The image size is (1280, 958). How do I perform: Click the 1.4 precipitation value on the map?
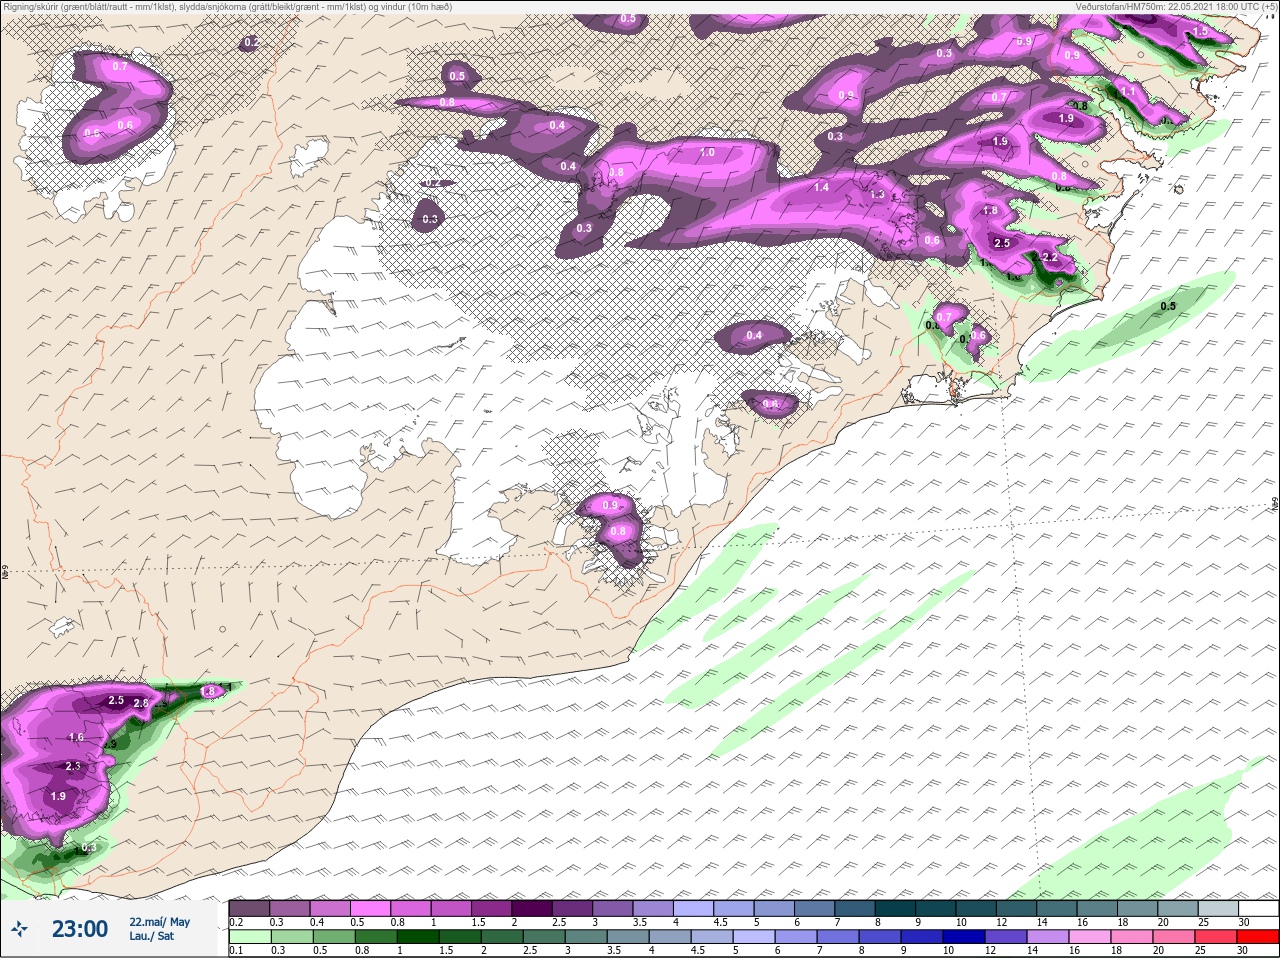click(821, 187)
